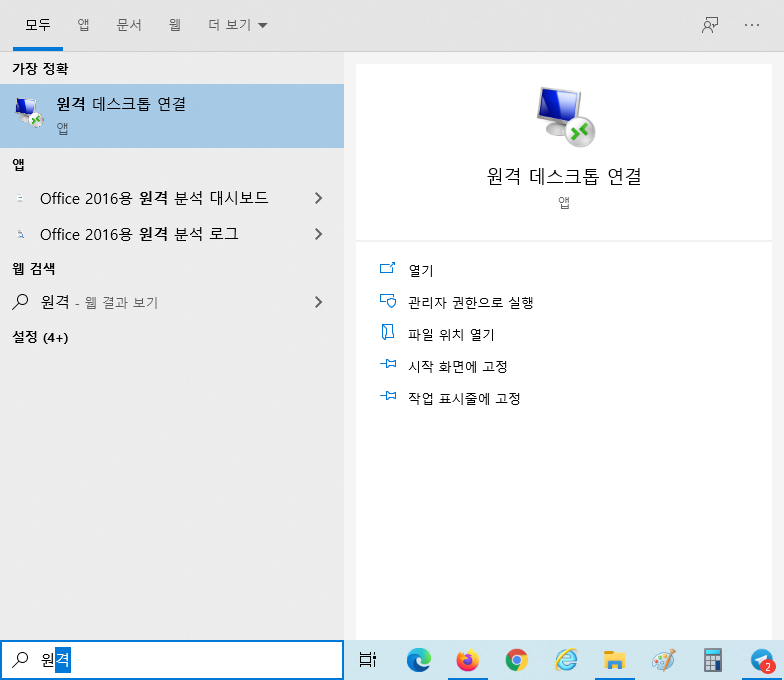Click the 원격 데스크톱 연결 title in preview
Screen dimensions: 784x680
tap(564, 176)
